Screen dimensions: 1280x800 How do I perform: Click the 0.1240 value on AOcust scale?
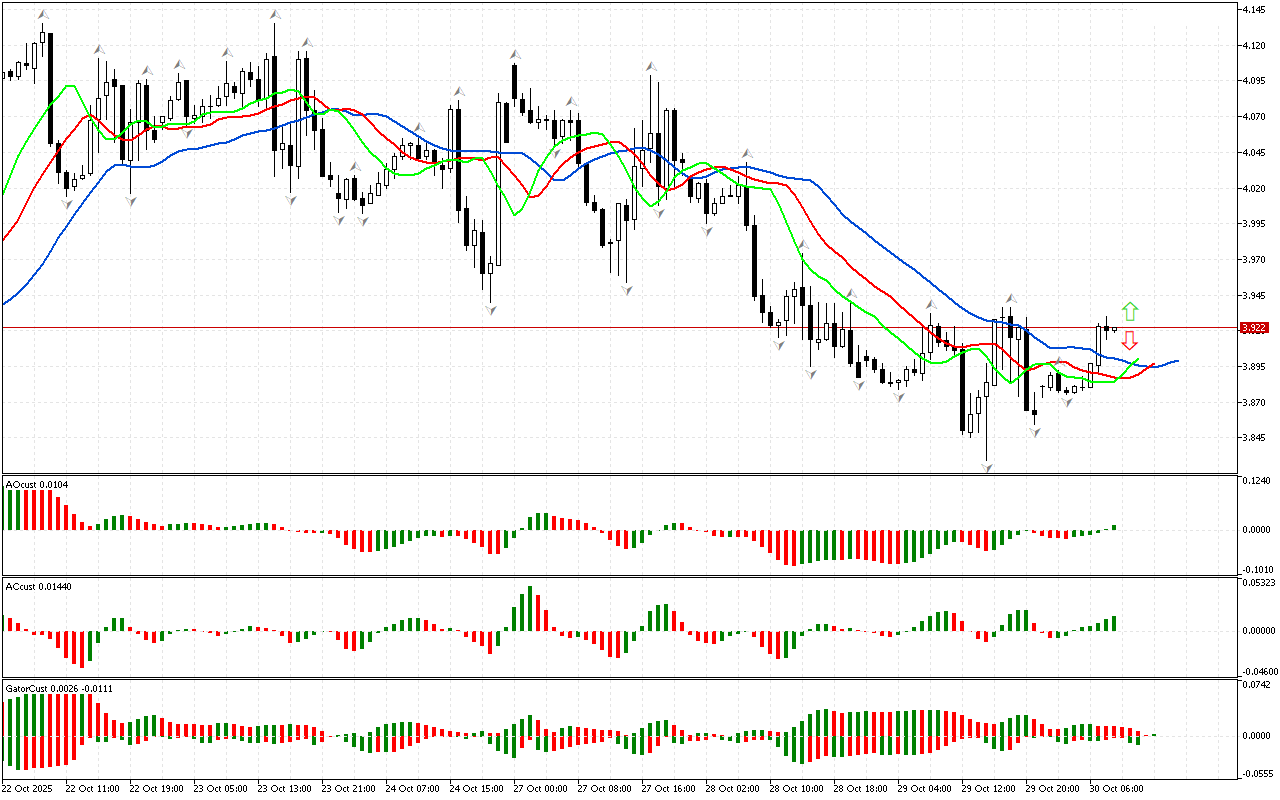(1256, 482)
